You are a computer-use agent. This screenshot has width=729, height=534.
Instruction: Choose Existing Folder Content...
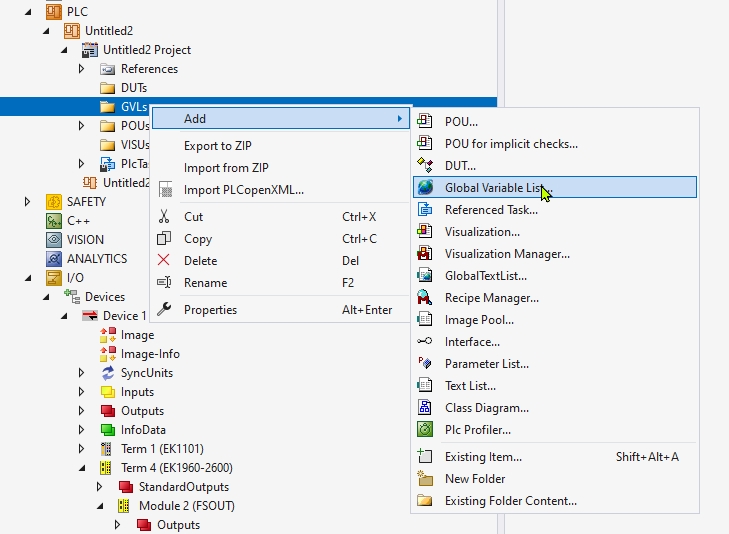pyautogui.click(x=555, y=501)
